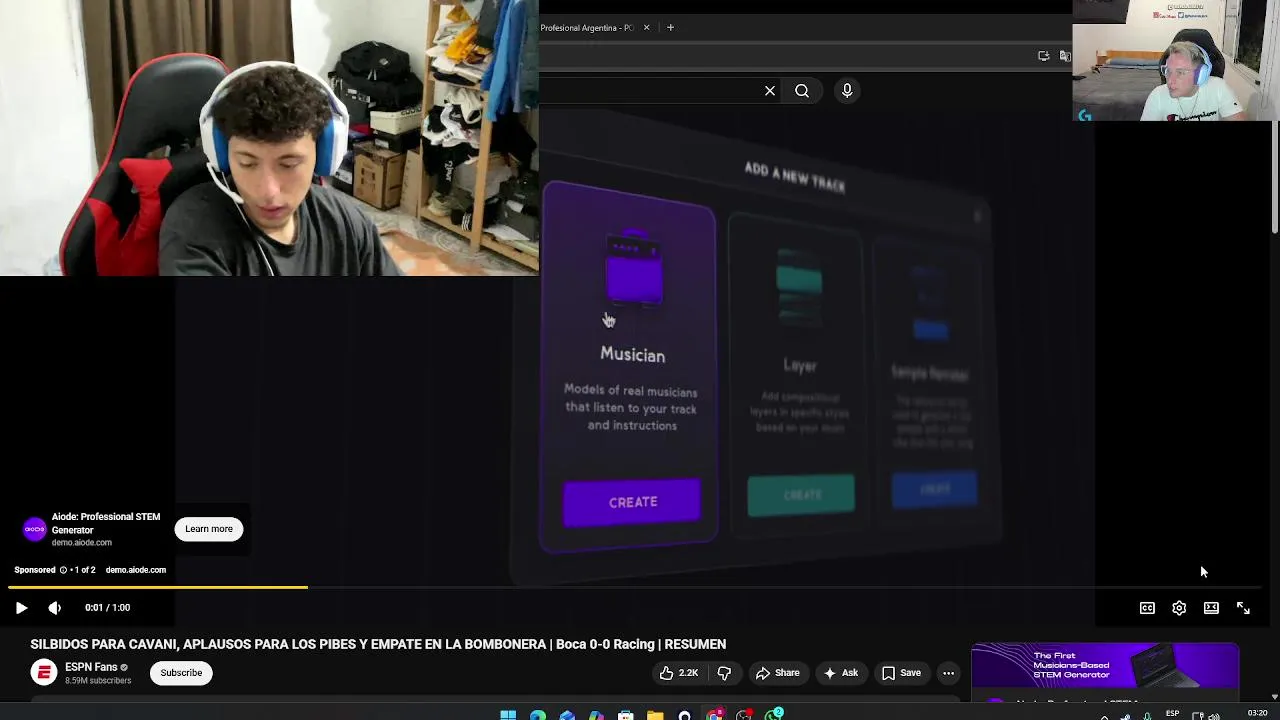
Task: Click the YouTube search magnifier button
Action: point(802,91)
